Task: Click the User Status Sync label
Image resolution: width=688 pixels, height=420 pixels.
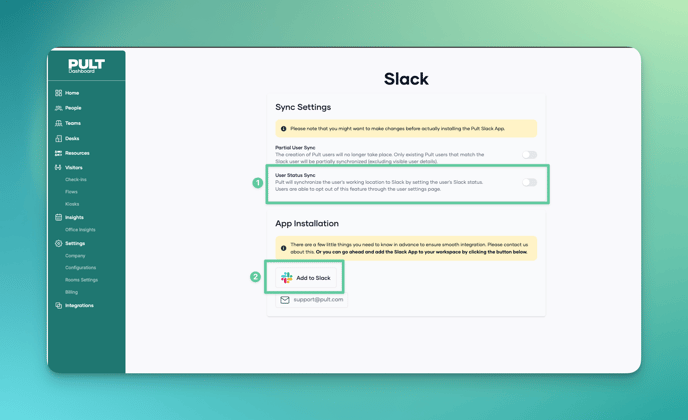Action: (x=295, y=175)
